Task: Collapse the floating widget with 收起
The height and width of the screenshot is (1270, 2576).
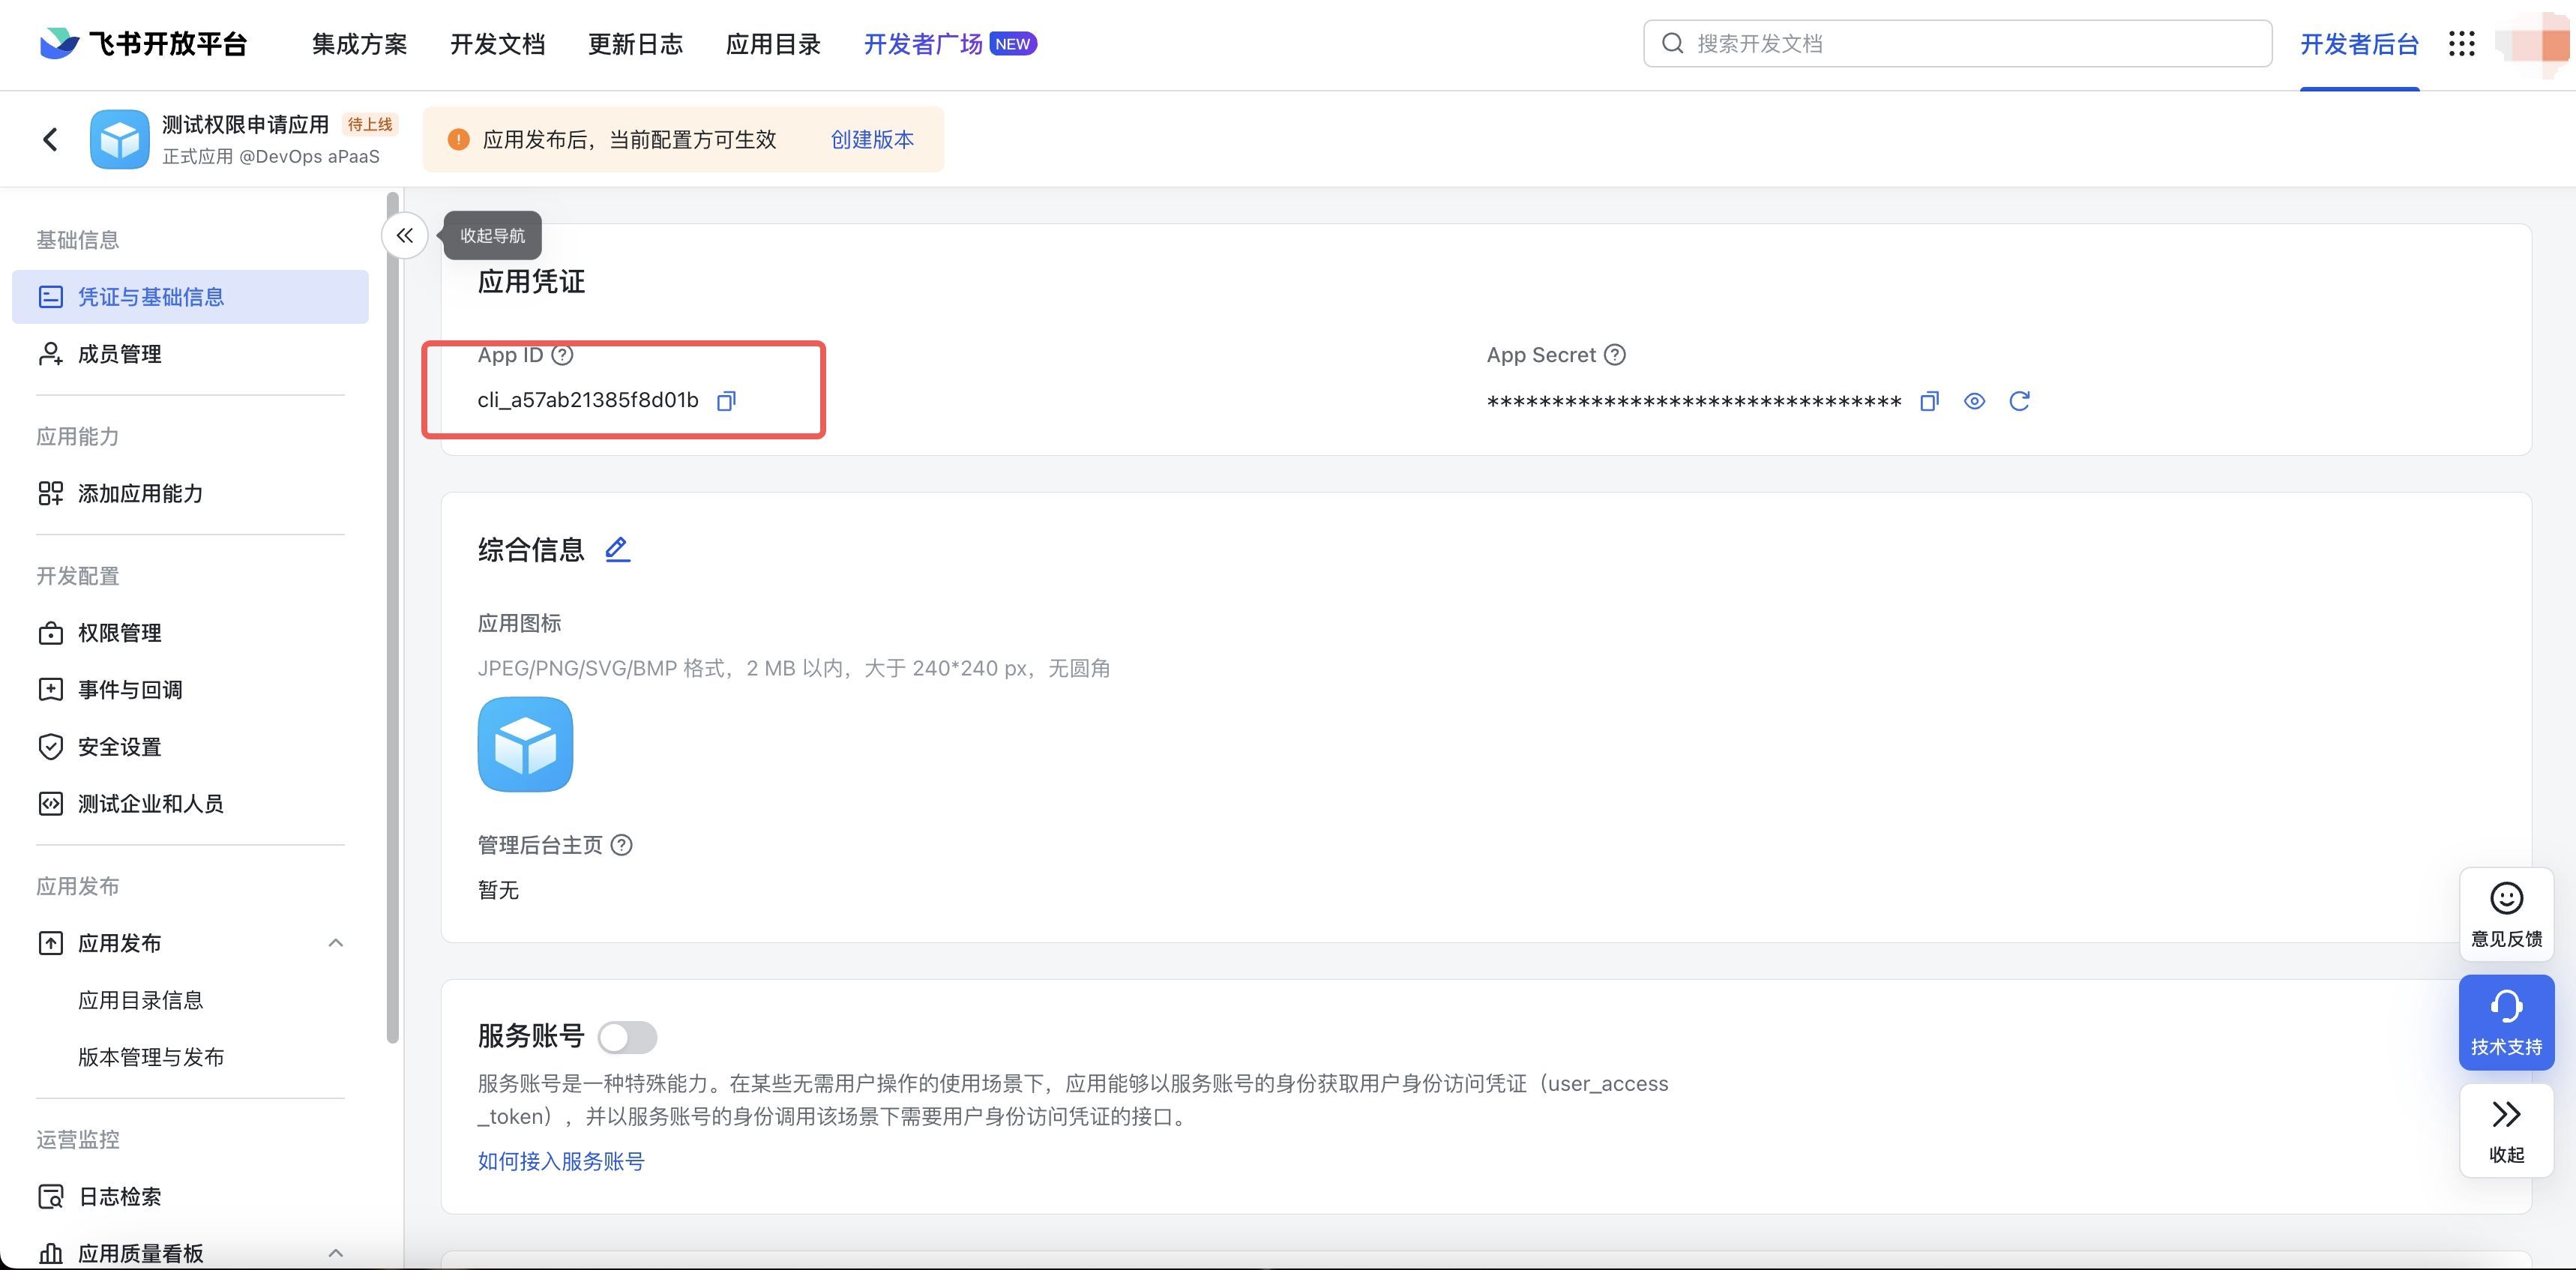Action: click(2506, 1130)
